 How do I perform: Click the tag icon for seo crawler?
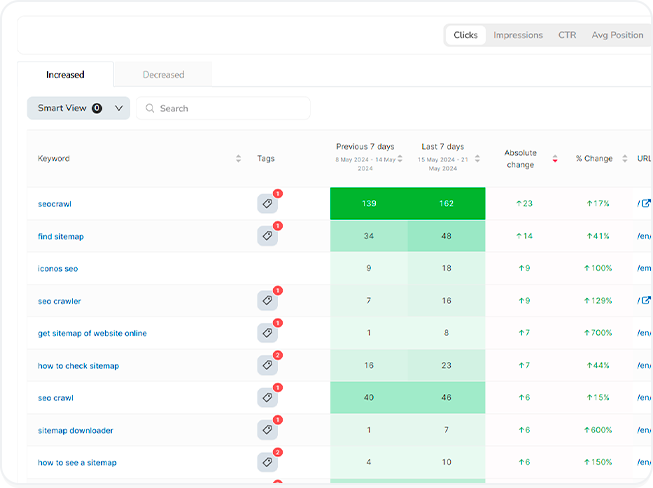(267, 301)
